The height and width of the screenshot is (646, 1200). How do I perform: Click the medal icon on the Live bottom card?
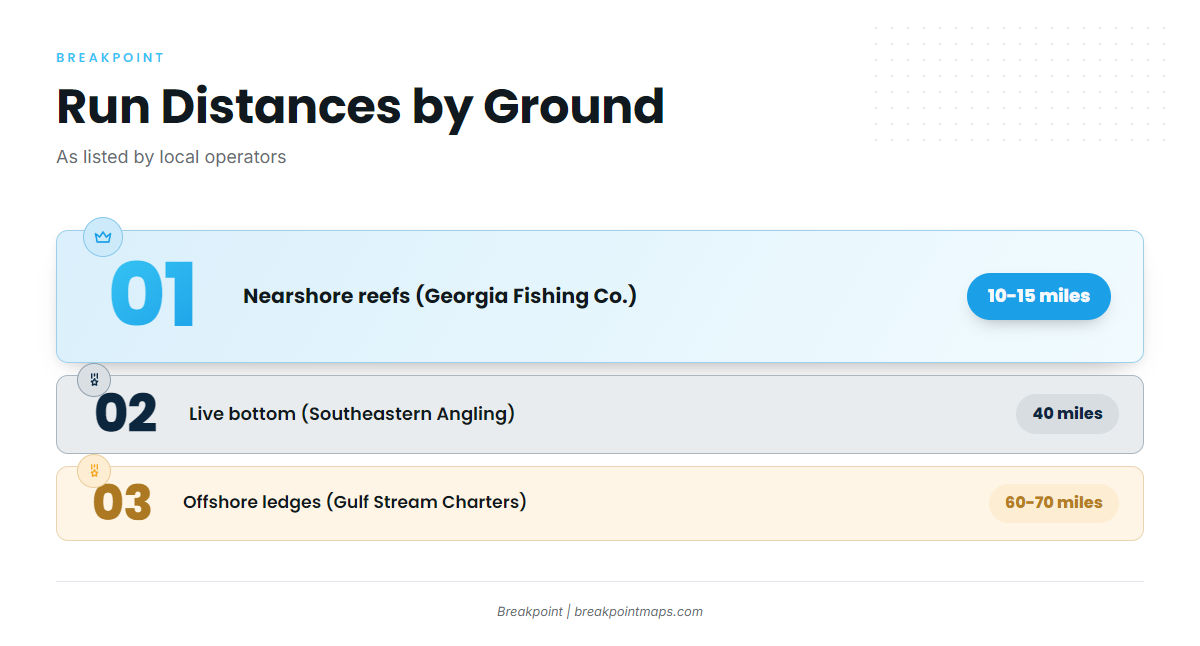pos(94,380)
